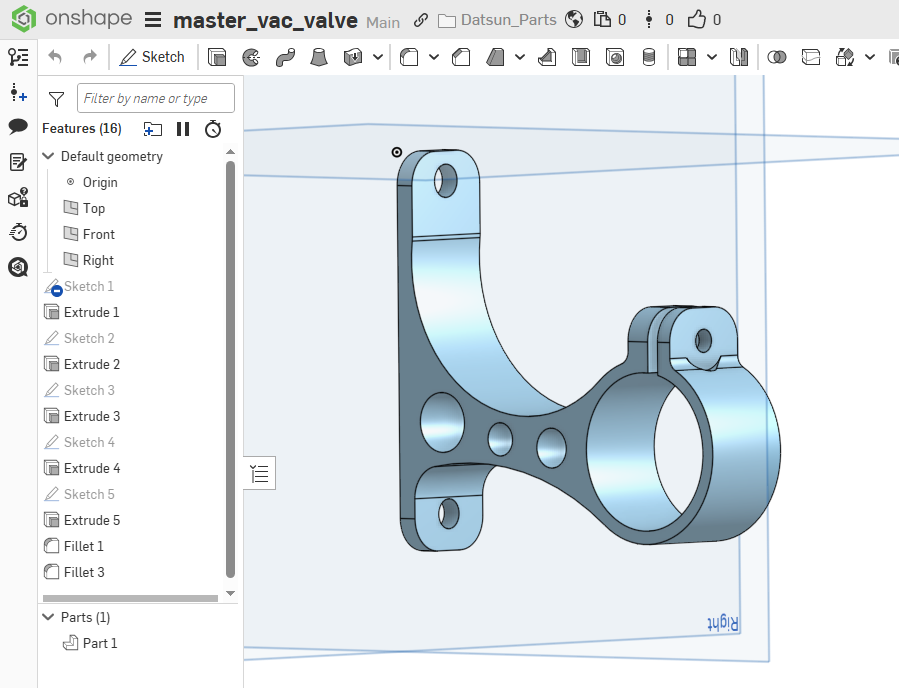Click the redo arrow
Viewport: 899px width, 688px height.
click(x=89, y=57)
